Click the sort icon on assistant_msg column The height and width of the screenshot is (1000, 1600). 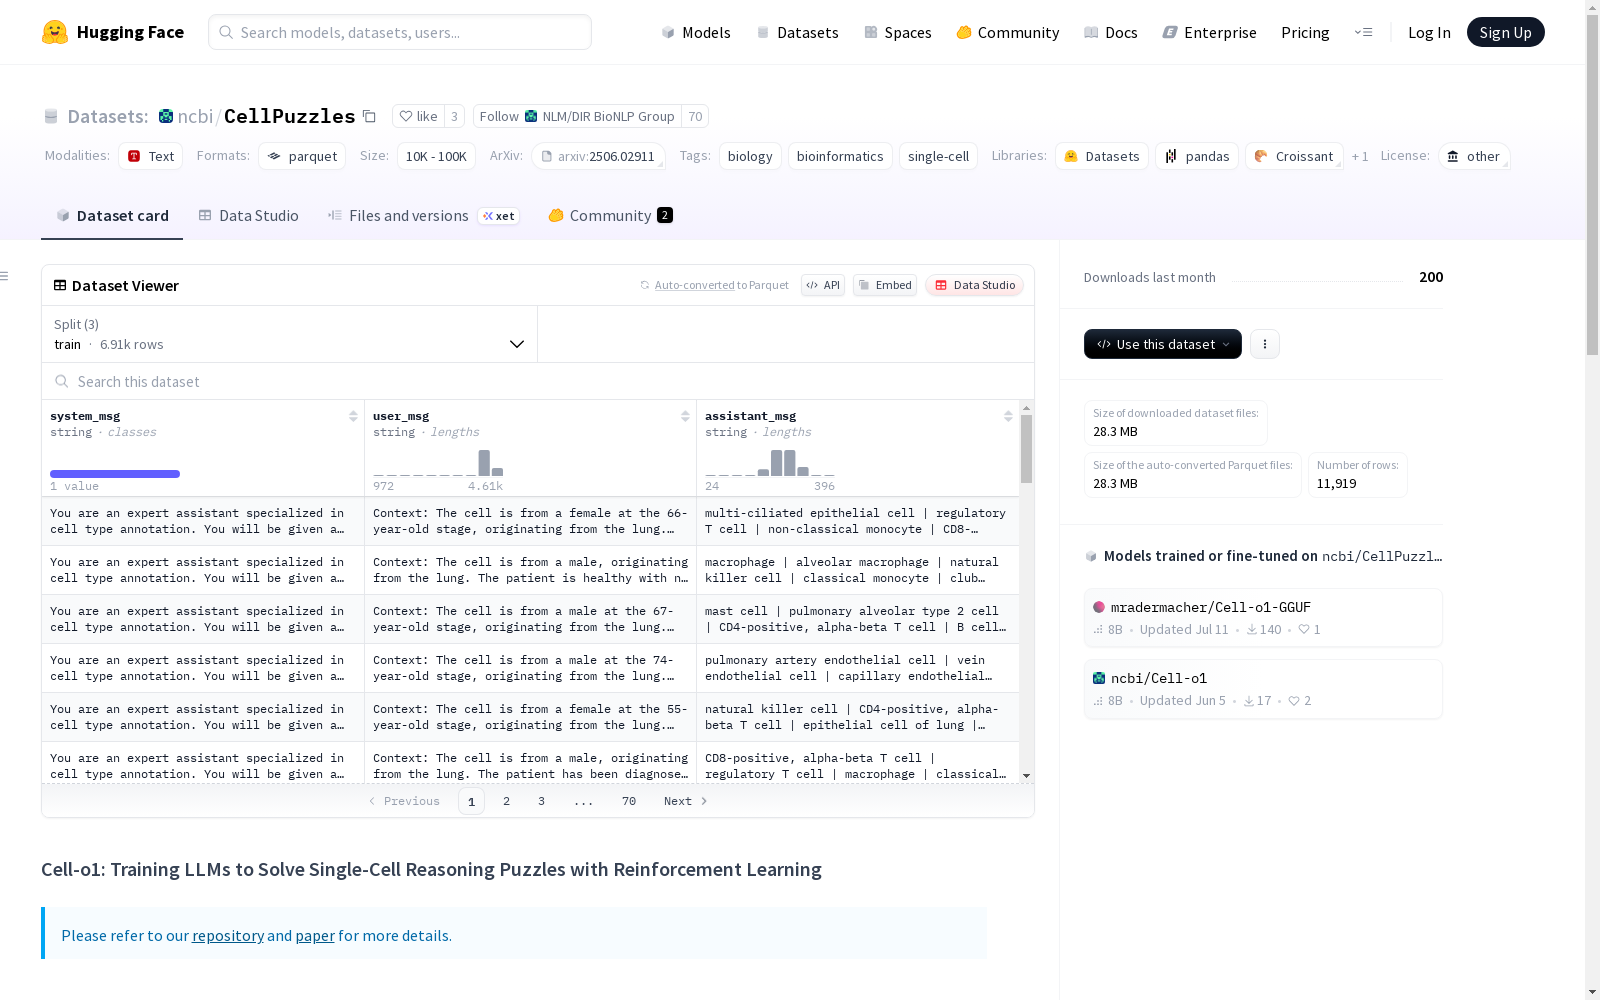[1008, 416]
